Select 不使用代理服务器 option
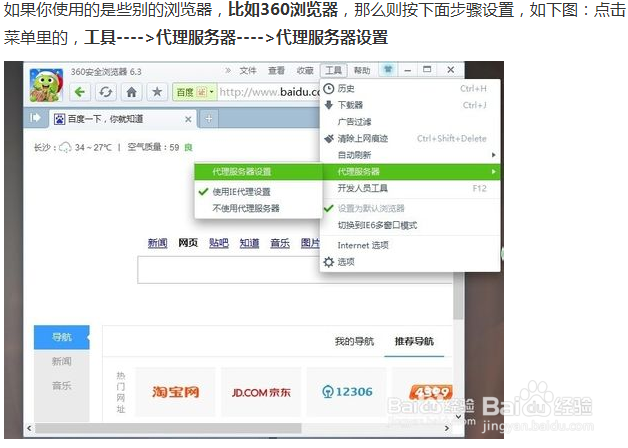The image size is (628, 448). click(x=259, y=208)
